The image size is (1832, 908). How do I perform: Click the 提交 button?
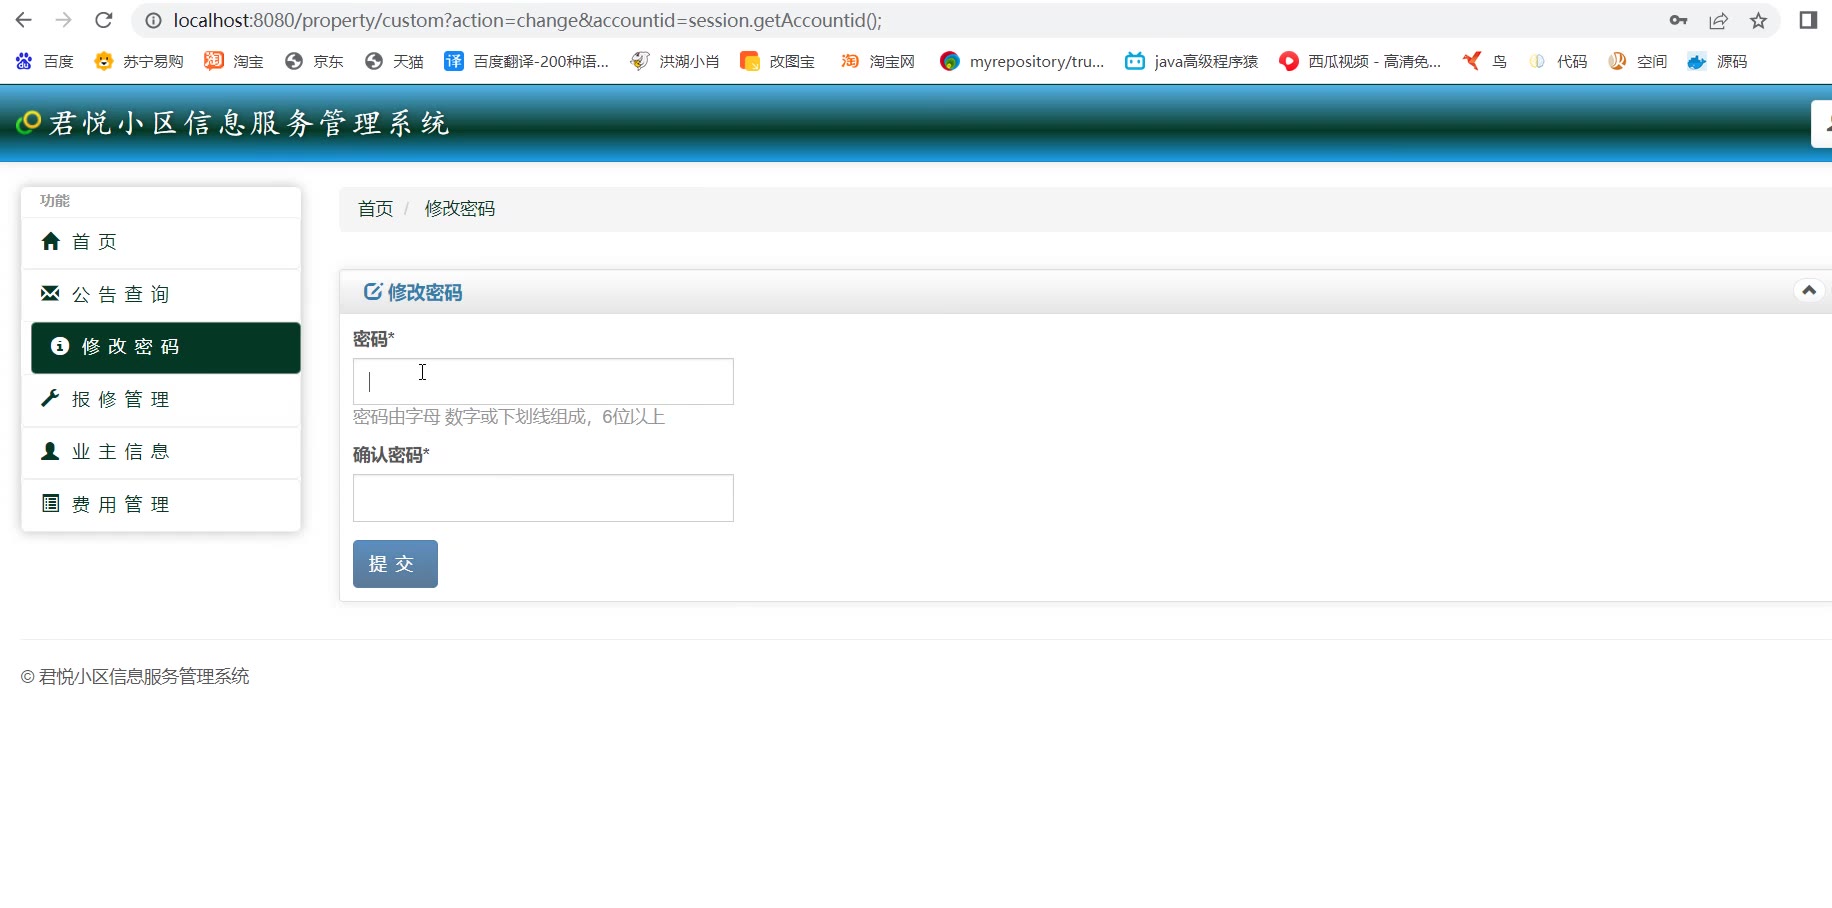pyautogui.click(x=395, y=564)
